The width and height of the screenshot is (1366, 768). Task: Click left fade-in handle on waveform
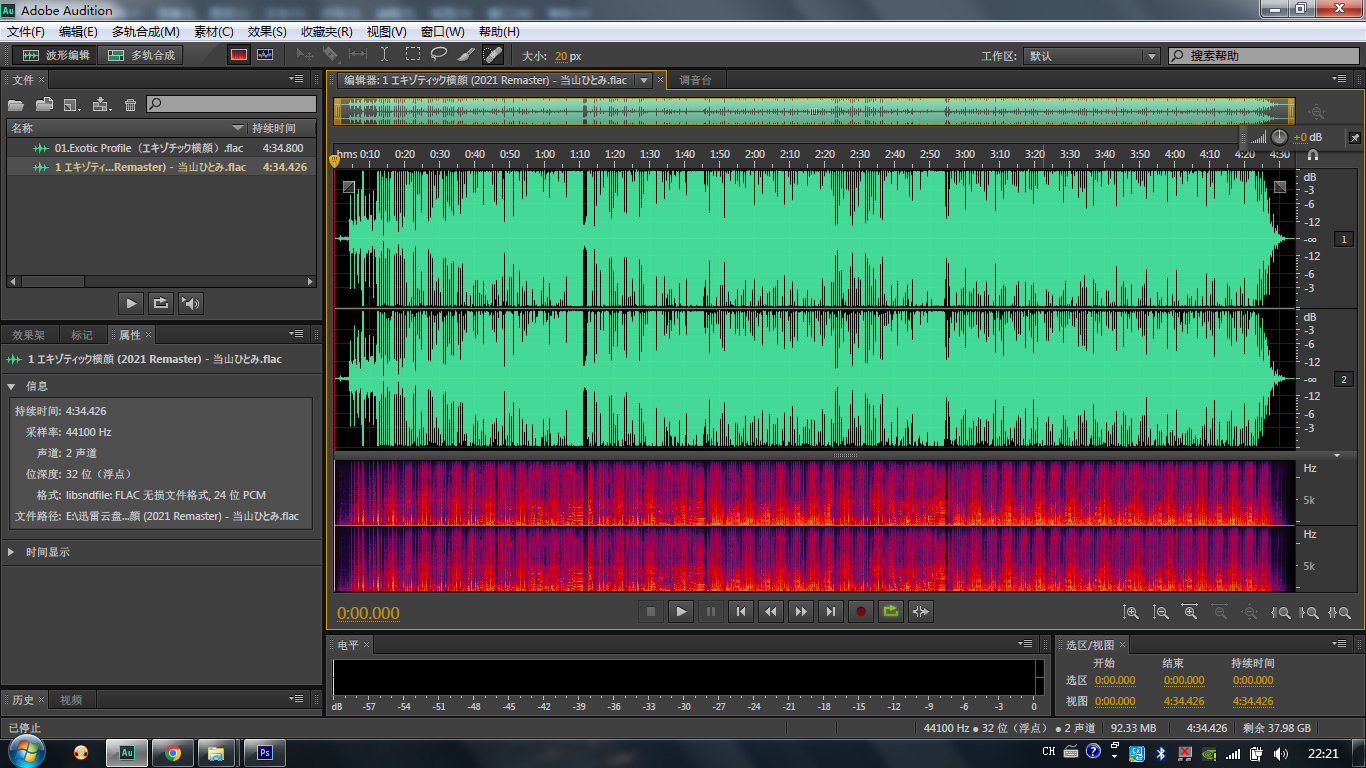click(348, 186)
